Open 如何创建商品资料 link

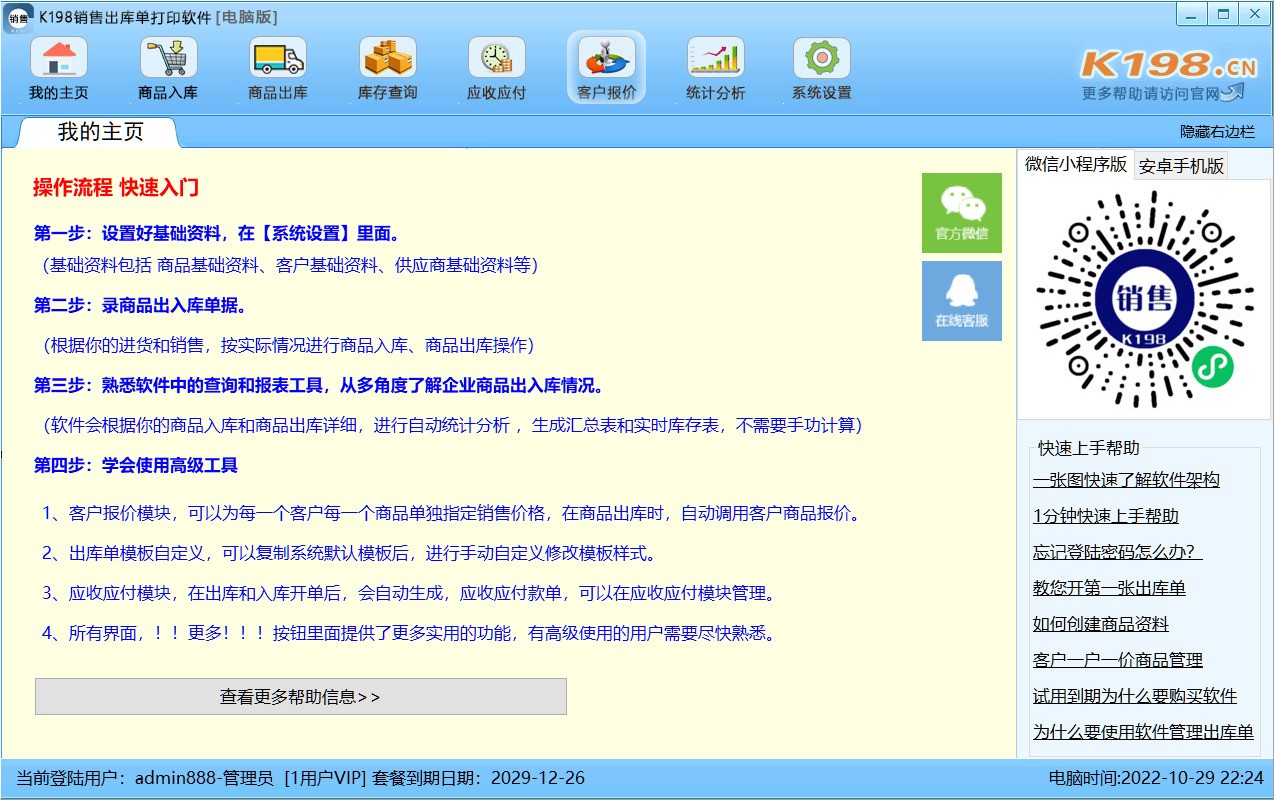coord(1101,624)
